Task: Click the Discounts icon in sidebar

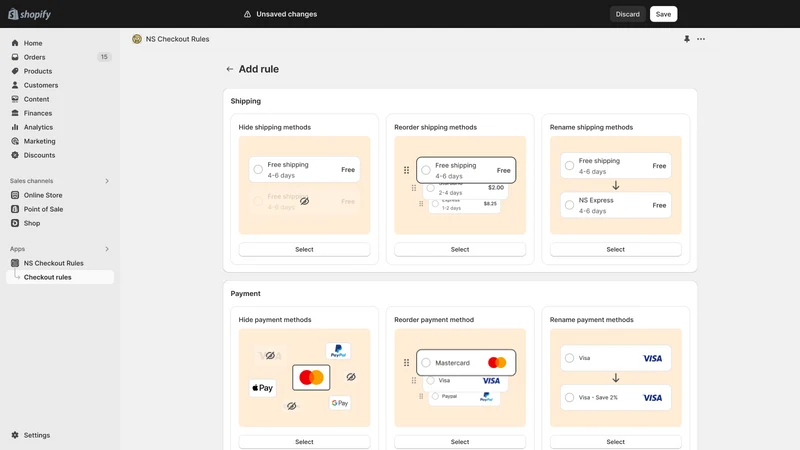Action: click(x=15, y=155)
